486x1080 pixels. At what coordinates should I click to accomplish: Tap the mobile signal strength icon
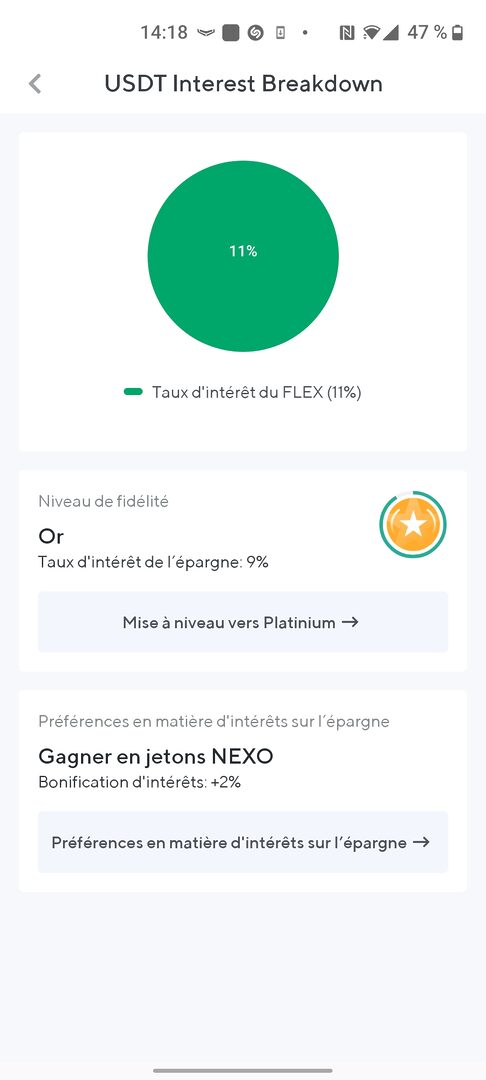click(390, 32)
